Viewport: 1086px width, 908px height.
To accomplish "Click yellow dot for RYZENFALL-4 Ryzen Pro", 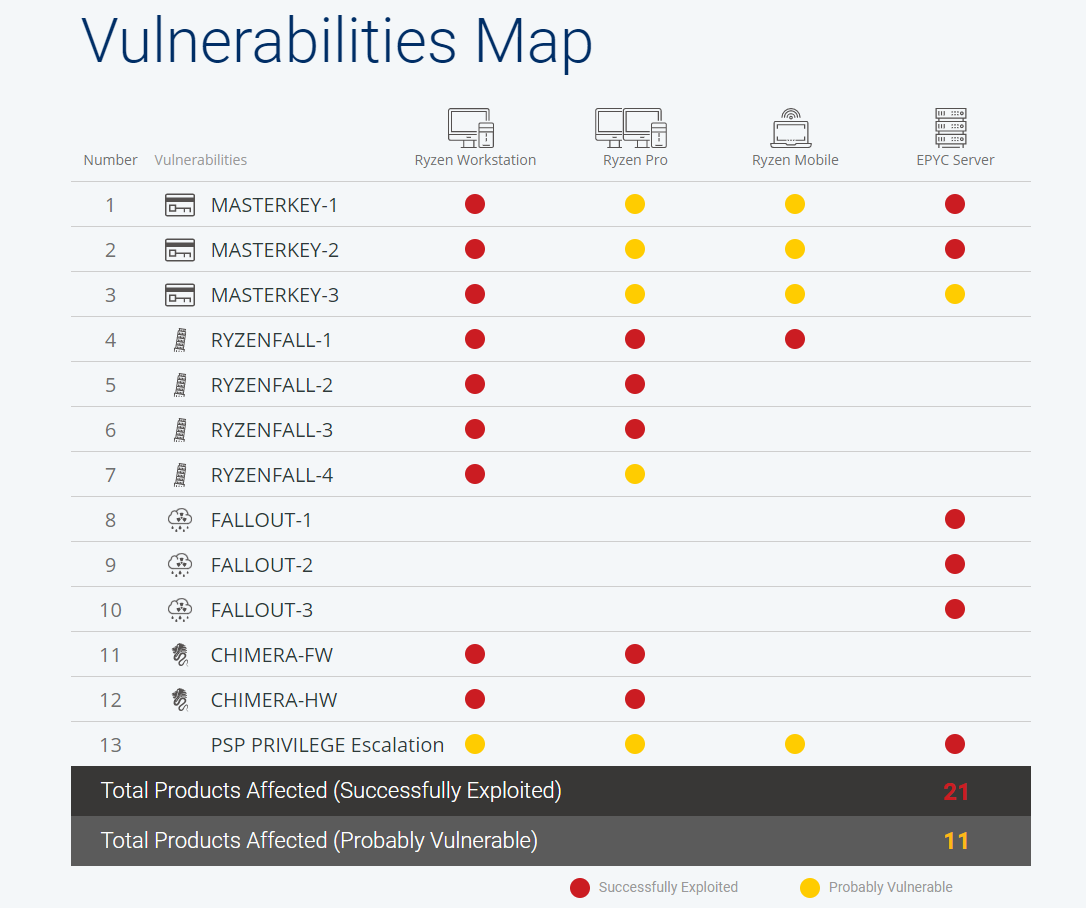I will pyautogui.click(x=635, y=474).
